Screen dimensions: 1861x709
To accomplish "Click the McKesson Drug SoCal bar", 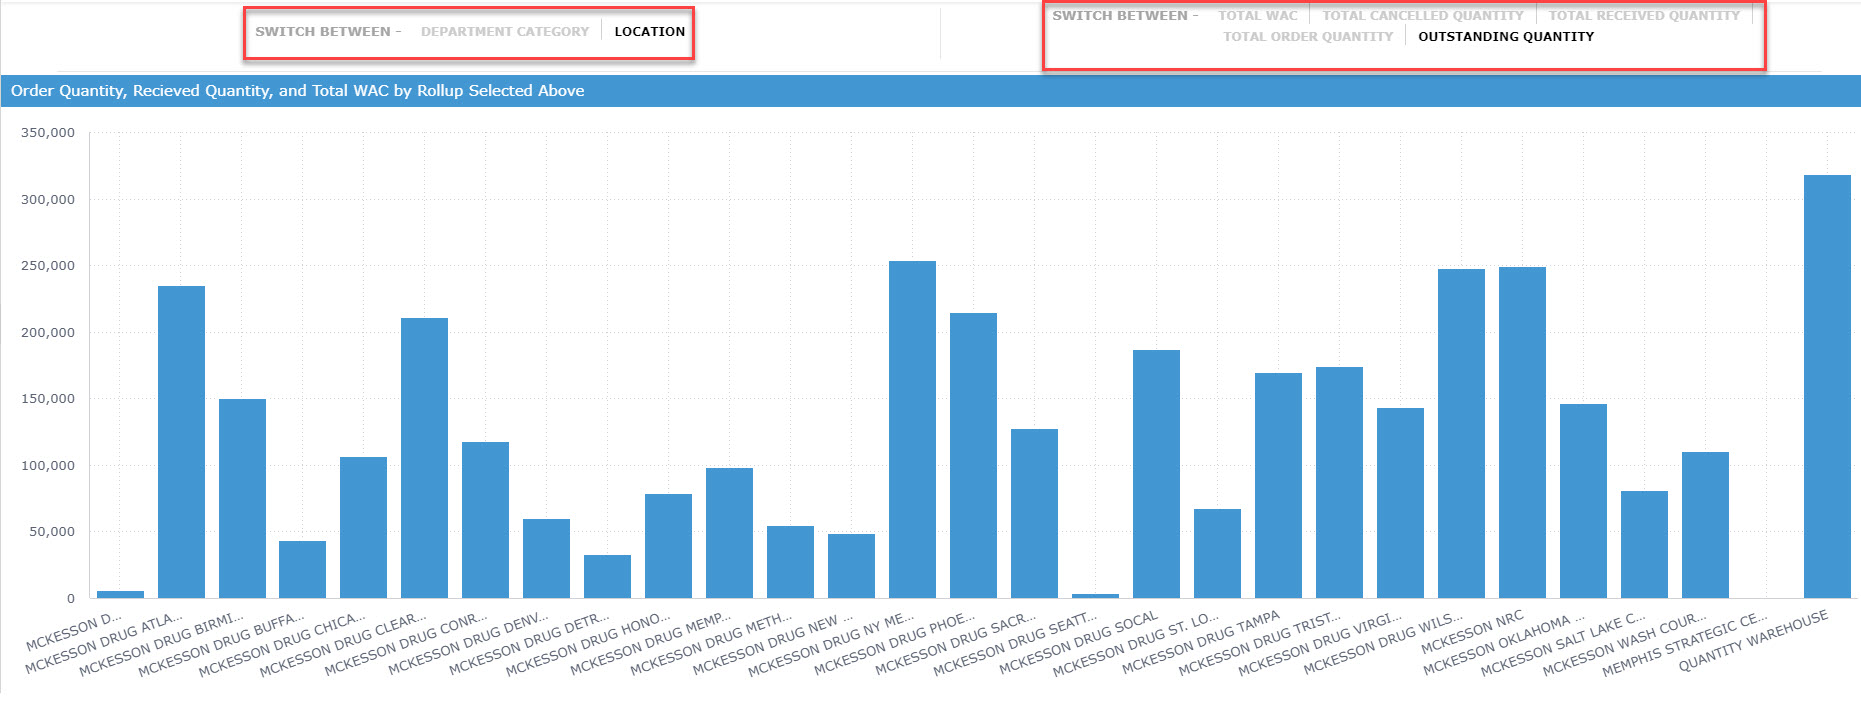I will click(1156, 474).
